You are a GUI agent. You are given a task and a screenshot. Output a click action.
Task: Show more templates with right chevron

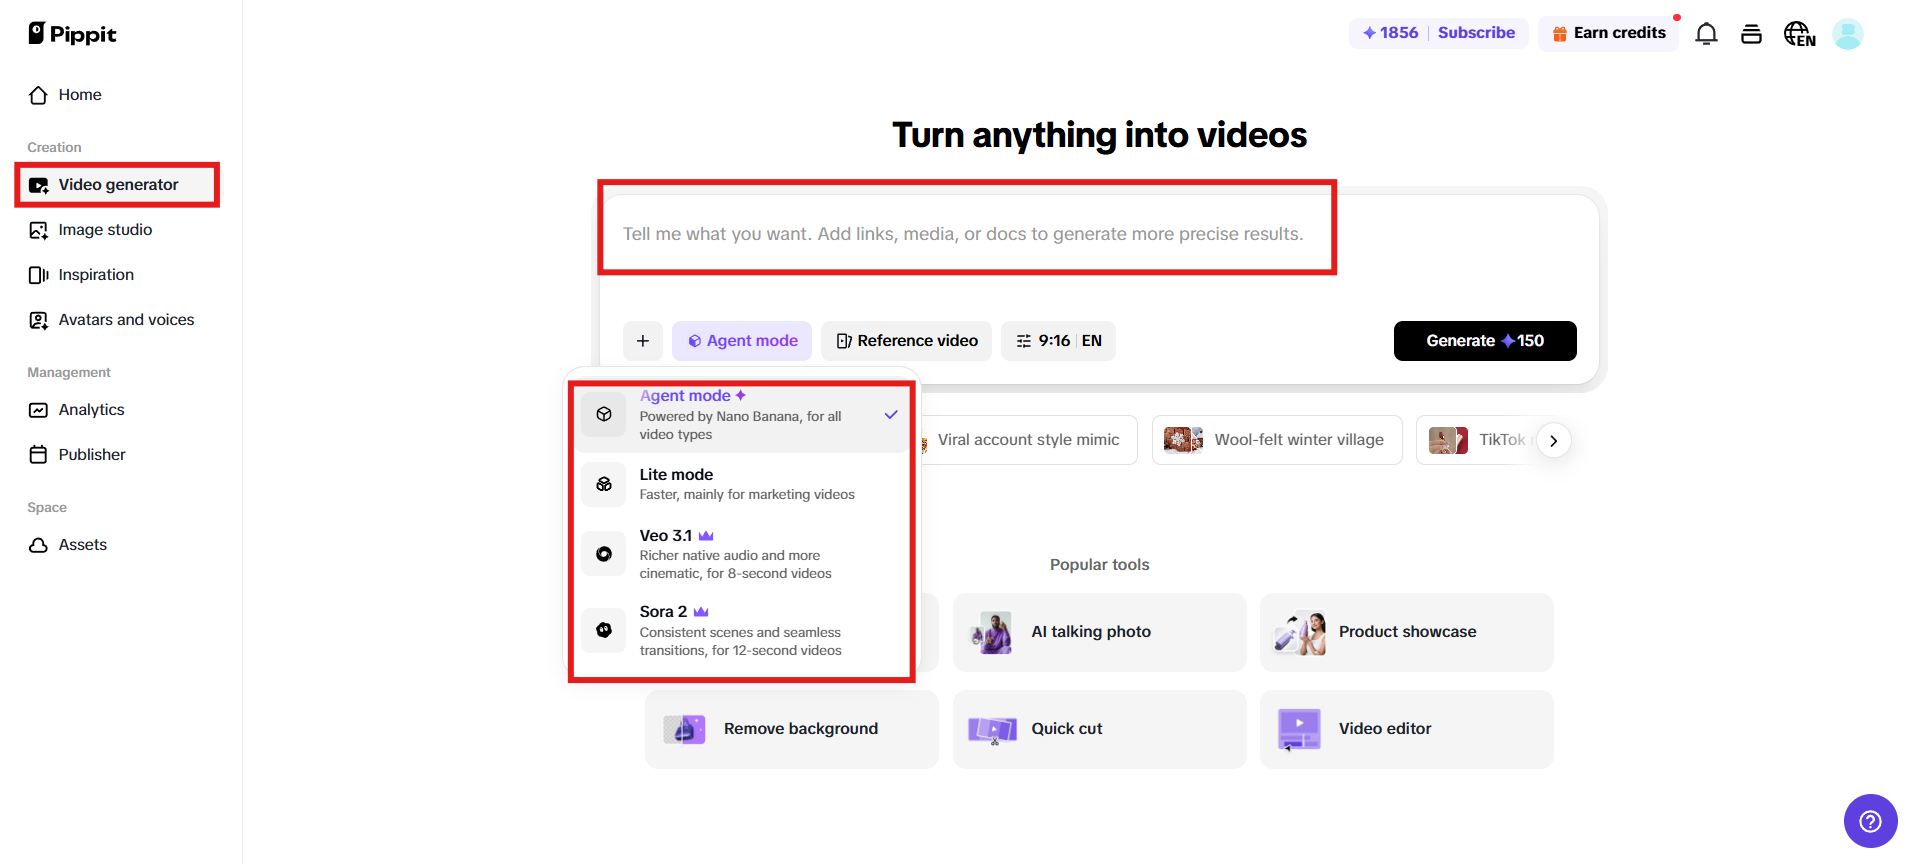click(x=1553, y=441)
